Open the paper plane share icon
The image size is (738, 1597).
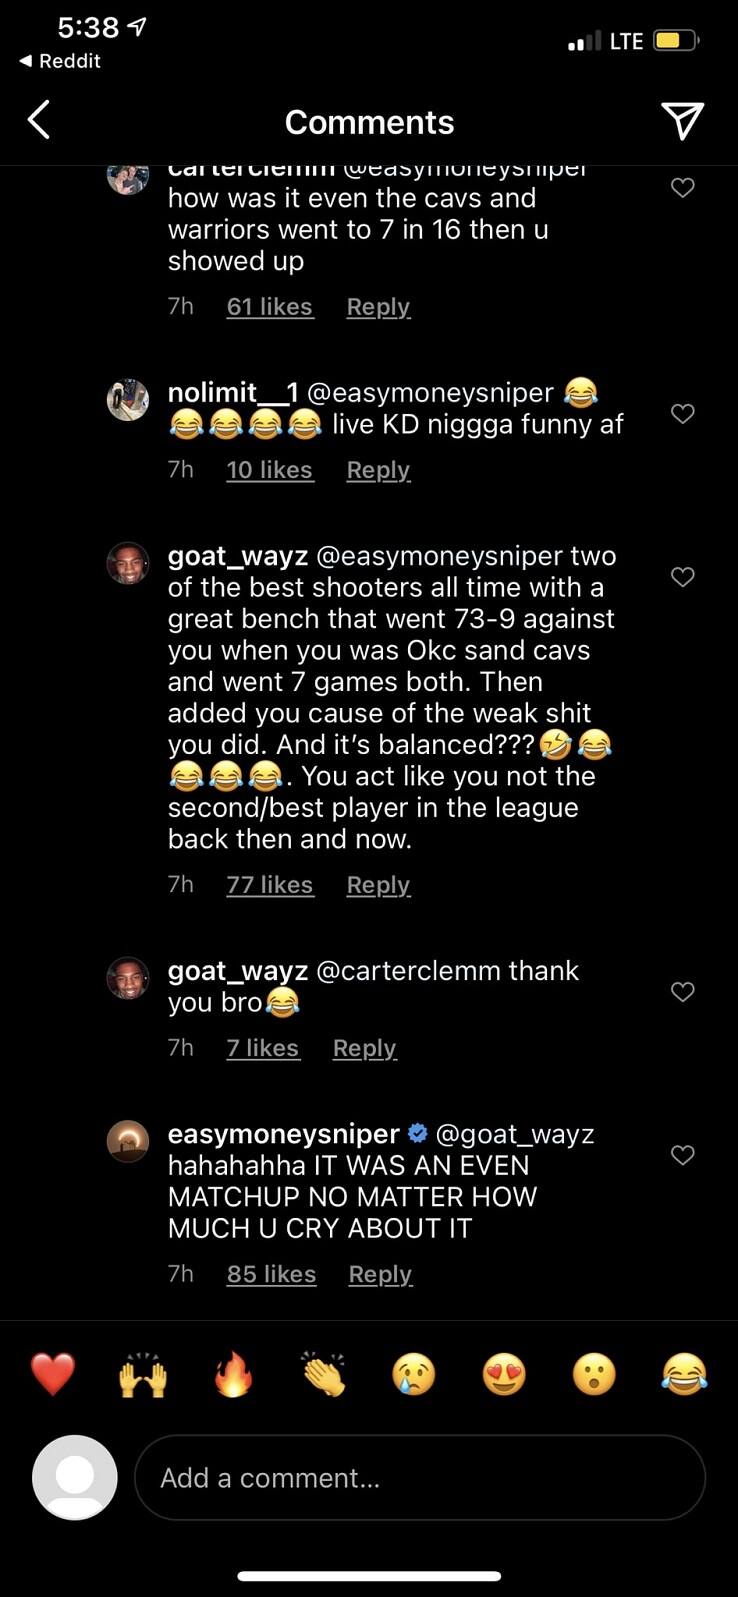click(682, 121)
